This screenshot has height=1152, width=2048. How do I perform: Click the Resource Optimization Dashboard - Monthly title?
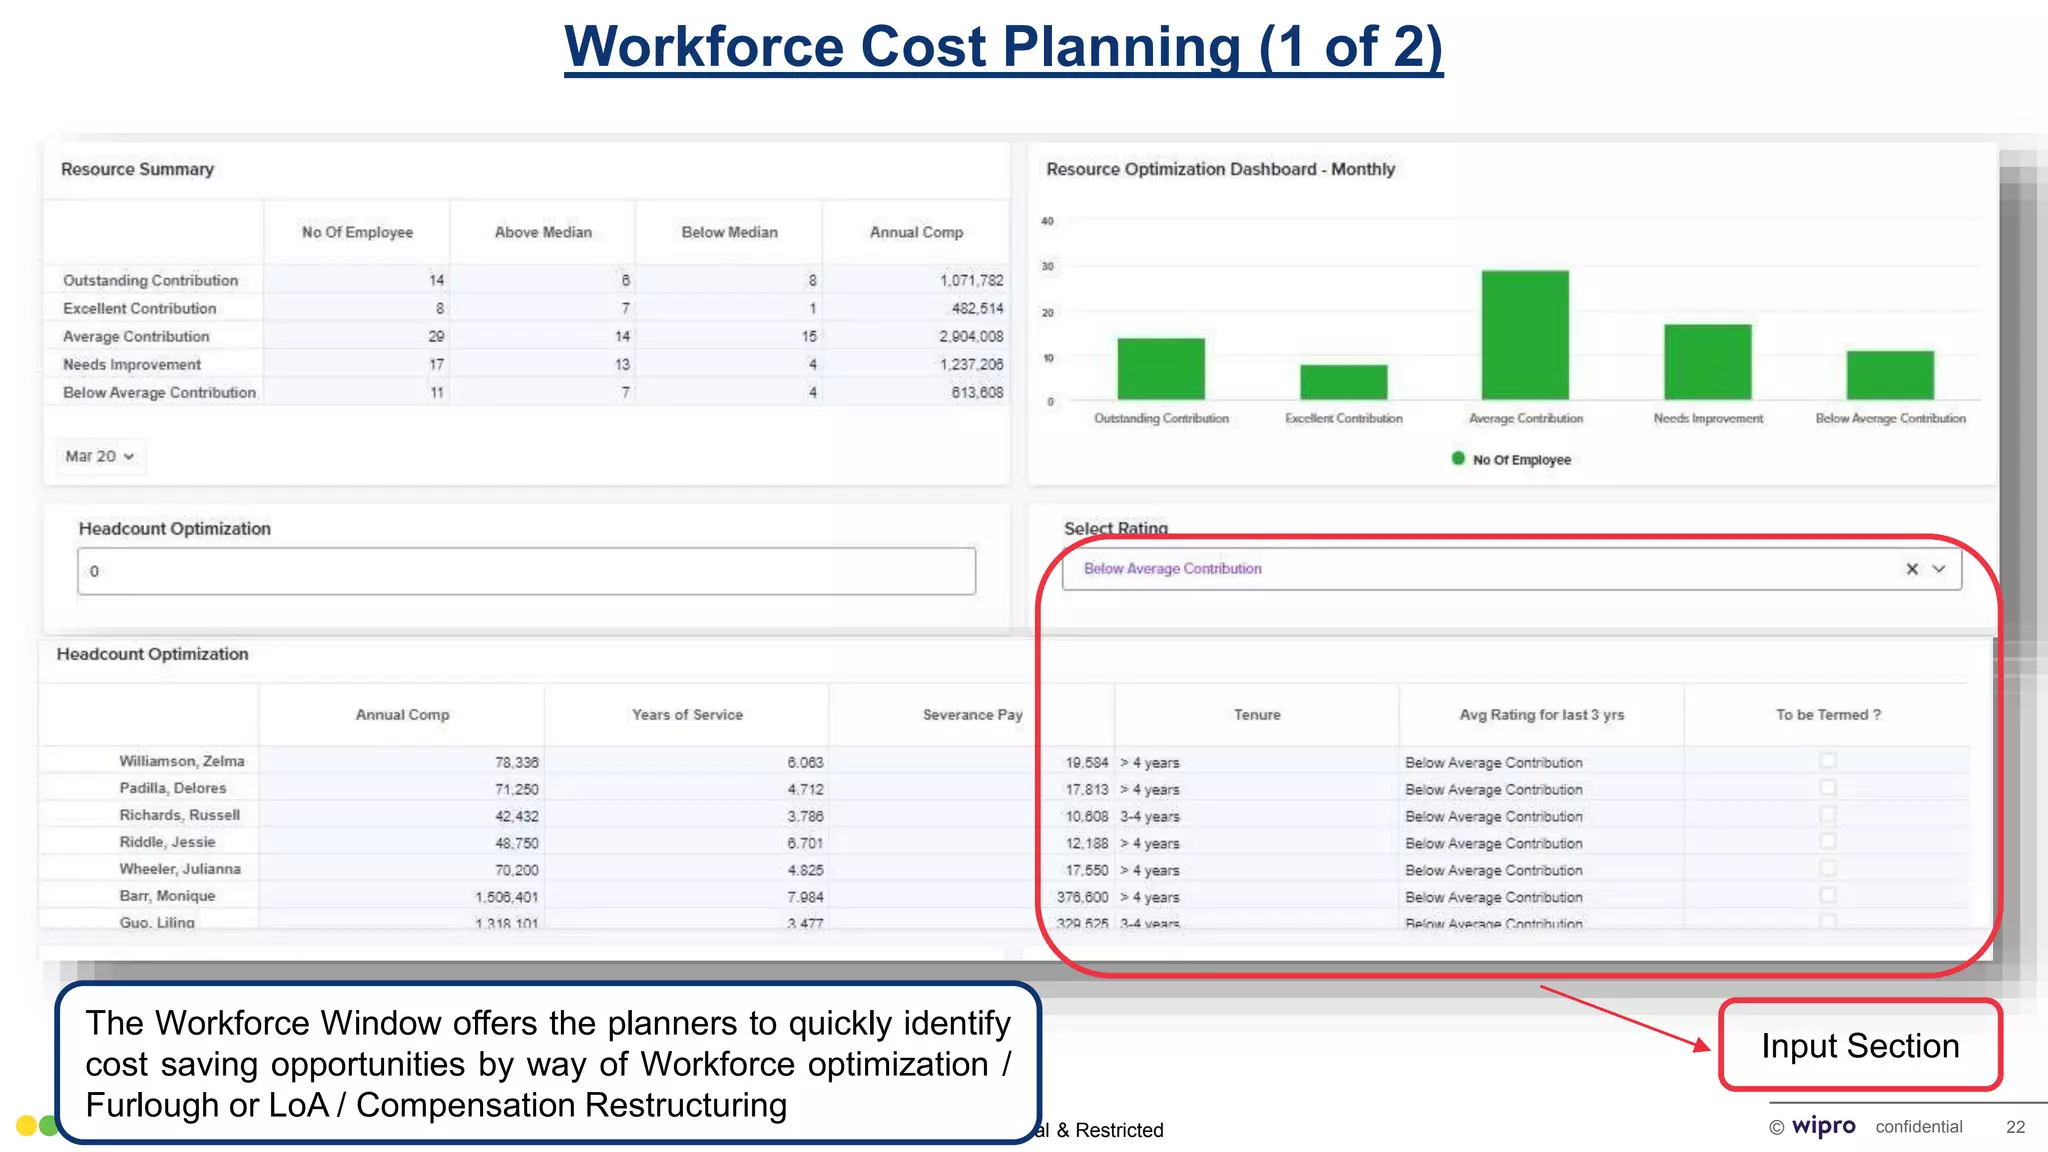click(x=1220, y=169)
